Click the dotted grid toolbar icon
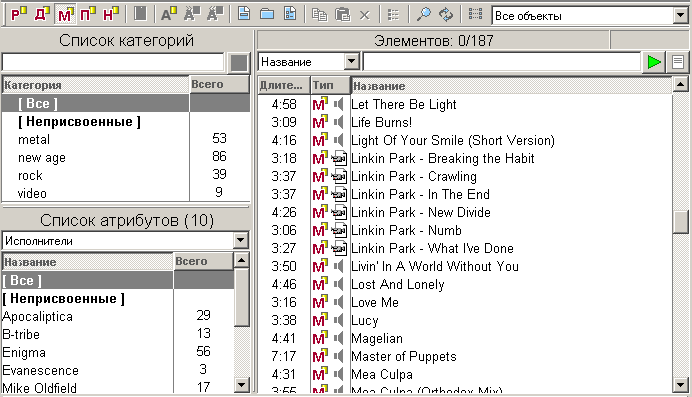The width and height of the screenshot is (692, 397). [475, 15]
